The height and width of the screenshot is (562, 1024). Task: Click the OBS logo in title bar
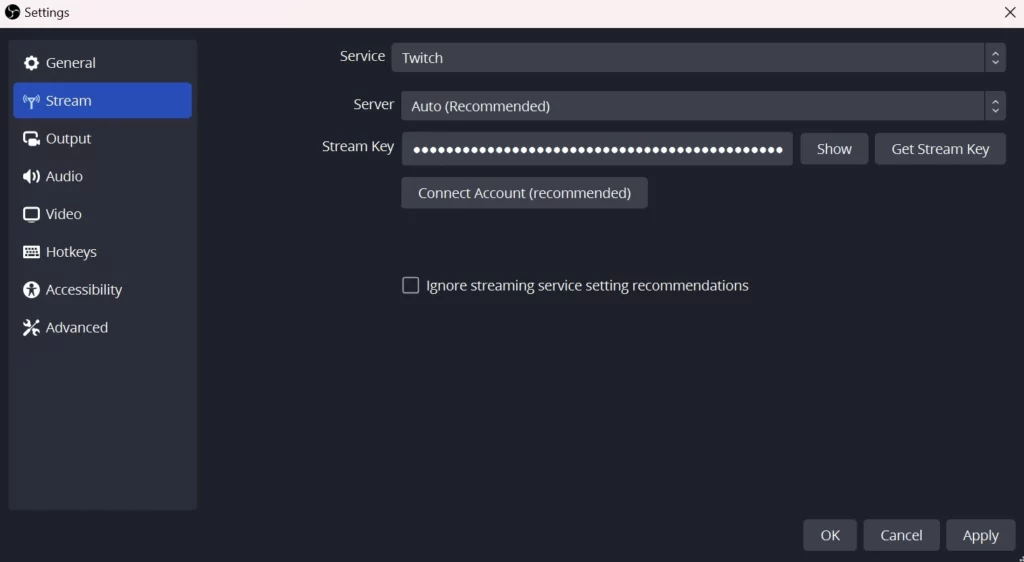[x=12, y=12]
